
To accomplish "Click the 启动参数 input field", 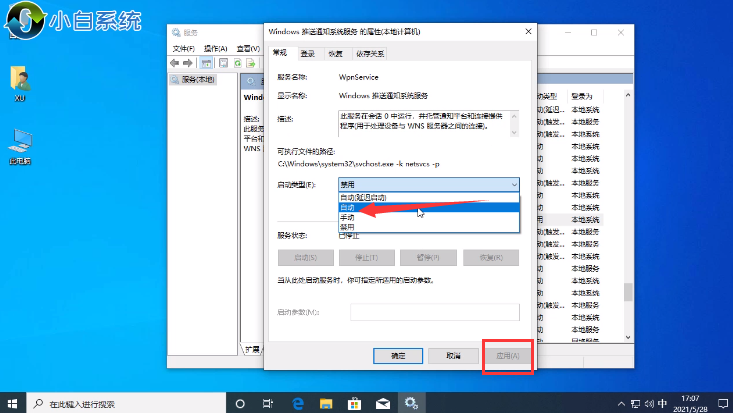I will tap(435, 312).
